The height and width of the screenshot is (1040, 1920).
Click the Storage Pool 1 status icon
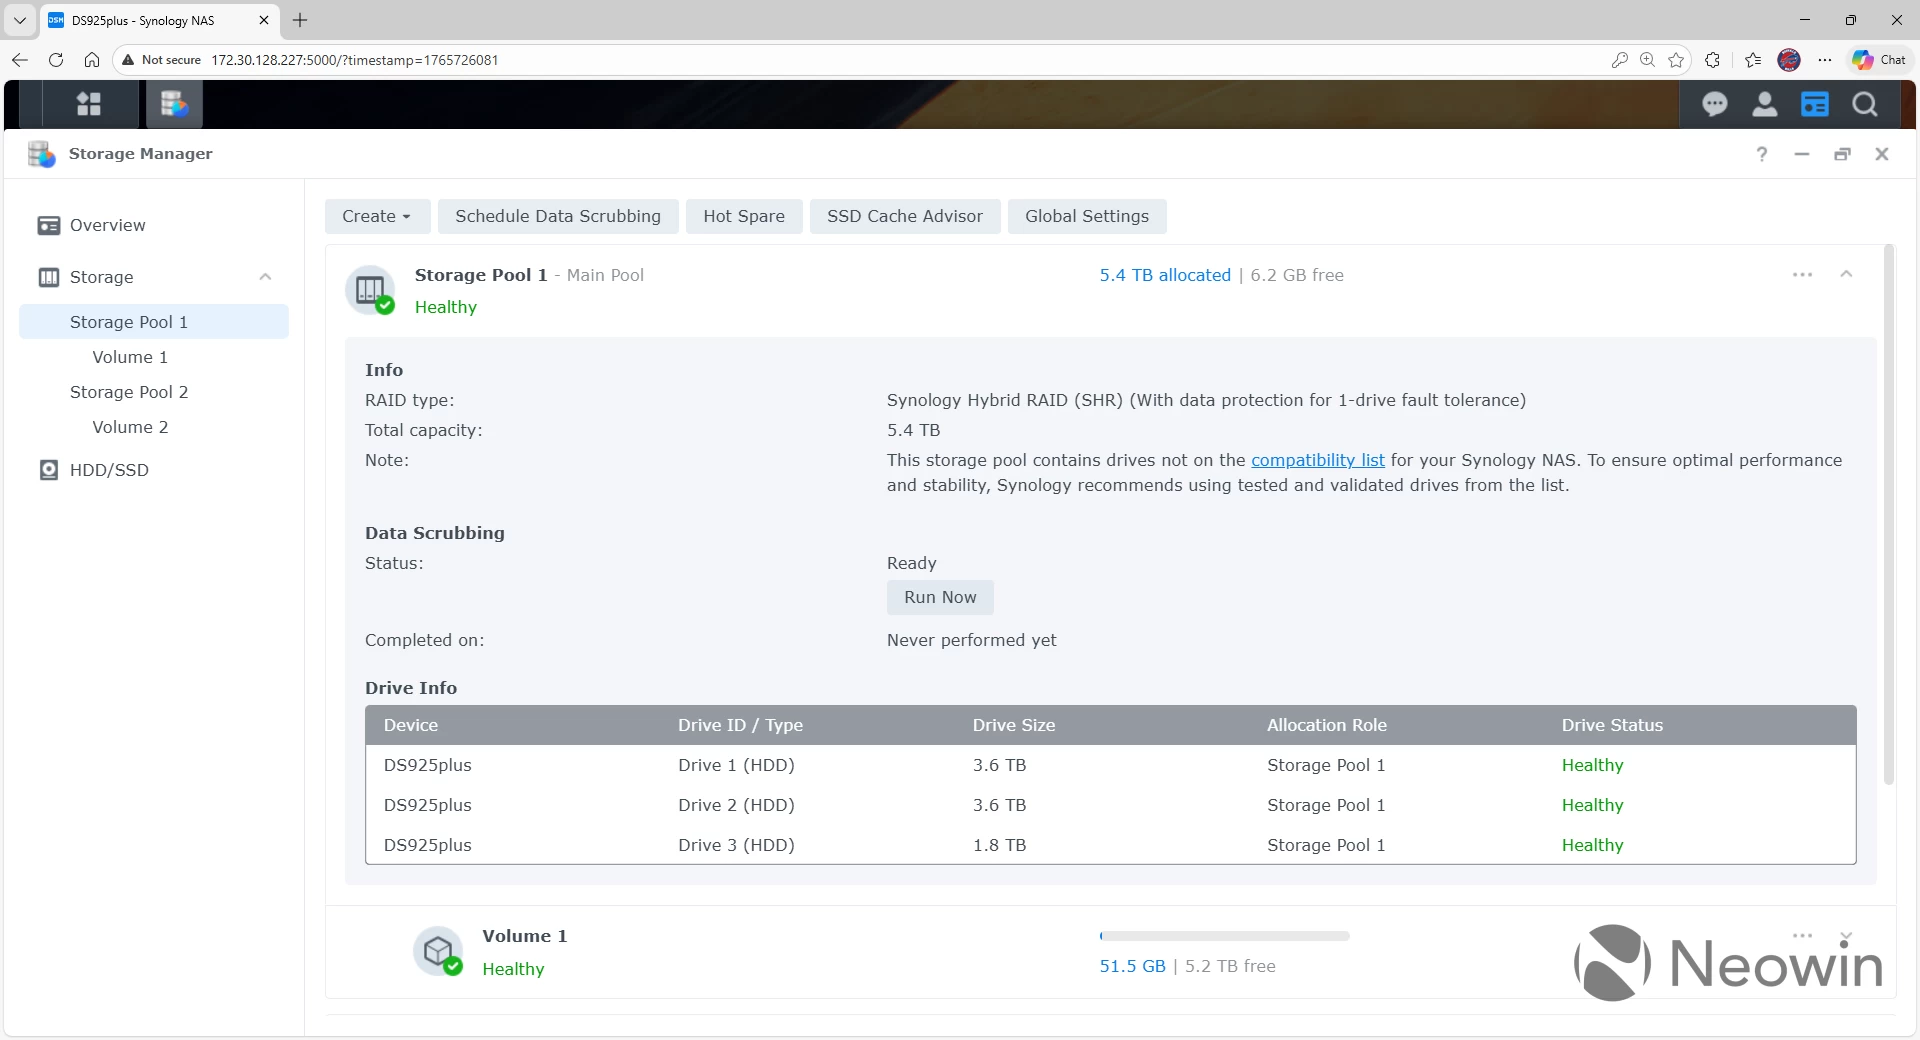370,290
